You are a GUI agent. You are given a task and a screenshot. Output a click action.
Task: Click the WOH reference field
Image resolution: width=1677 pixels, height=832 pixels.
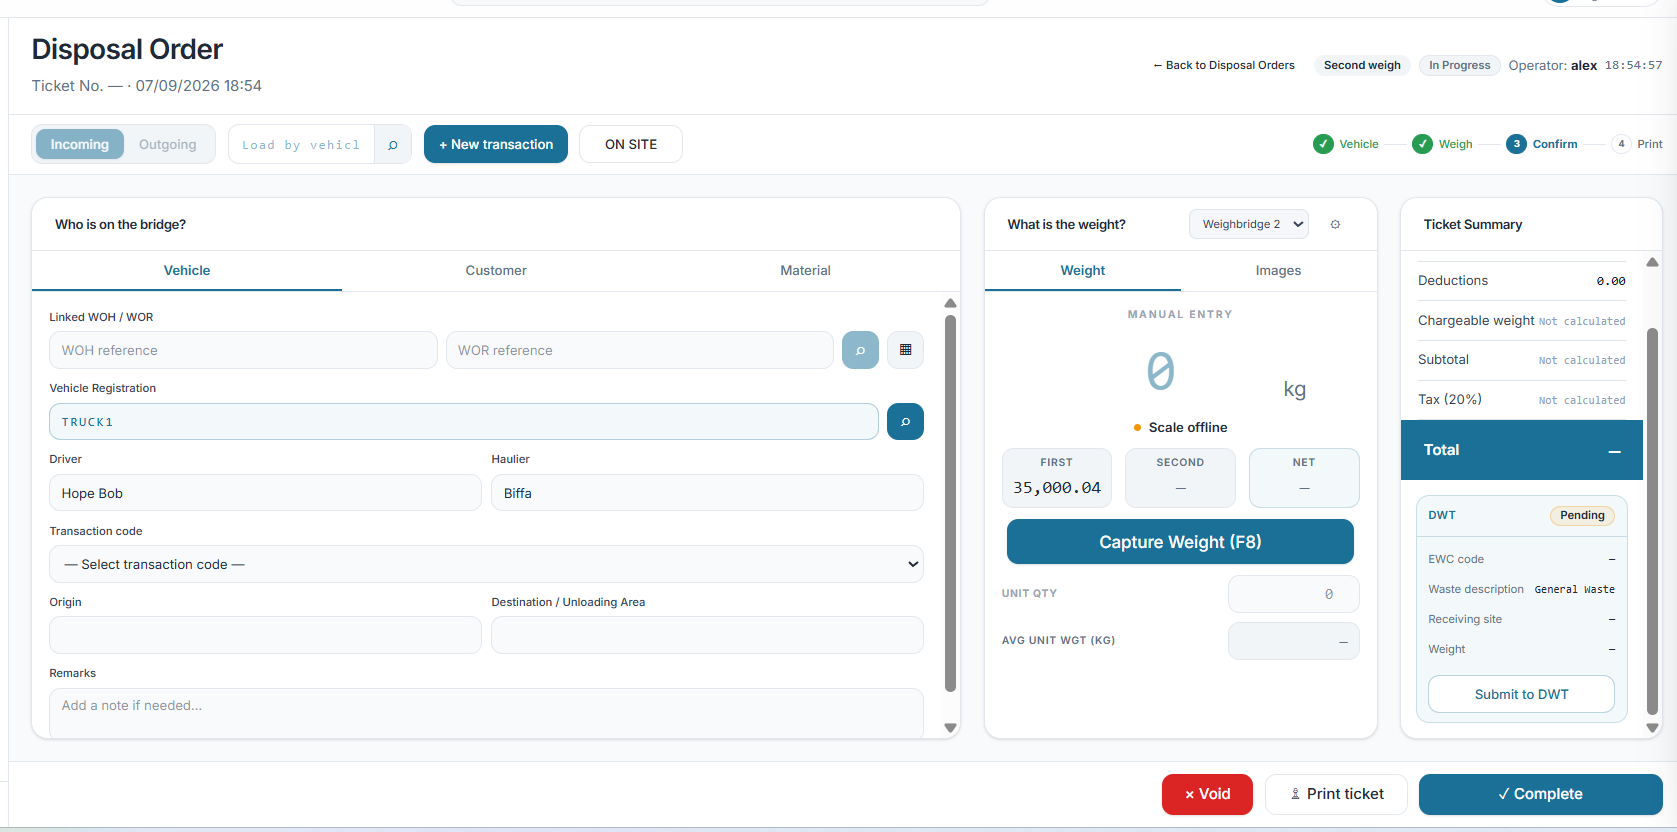point(243,350)
